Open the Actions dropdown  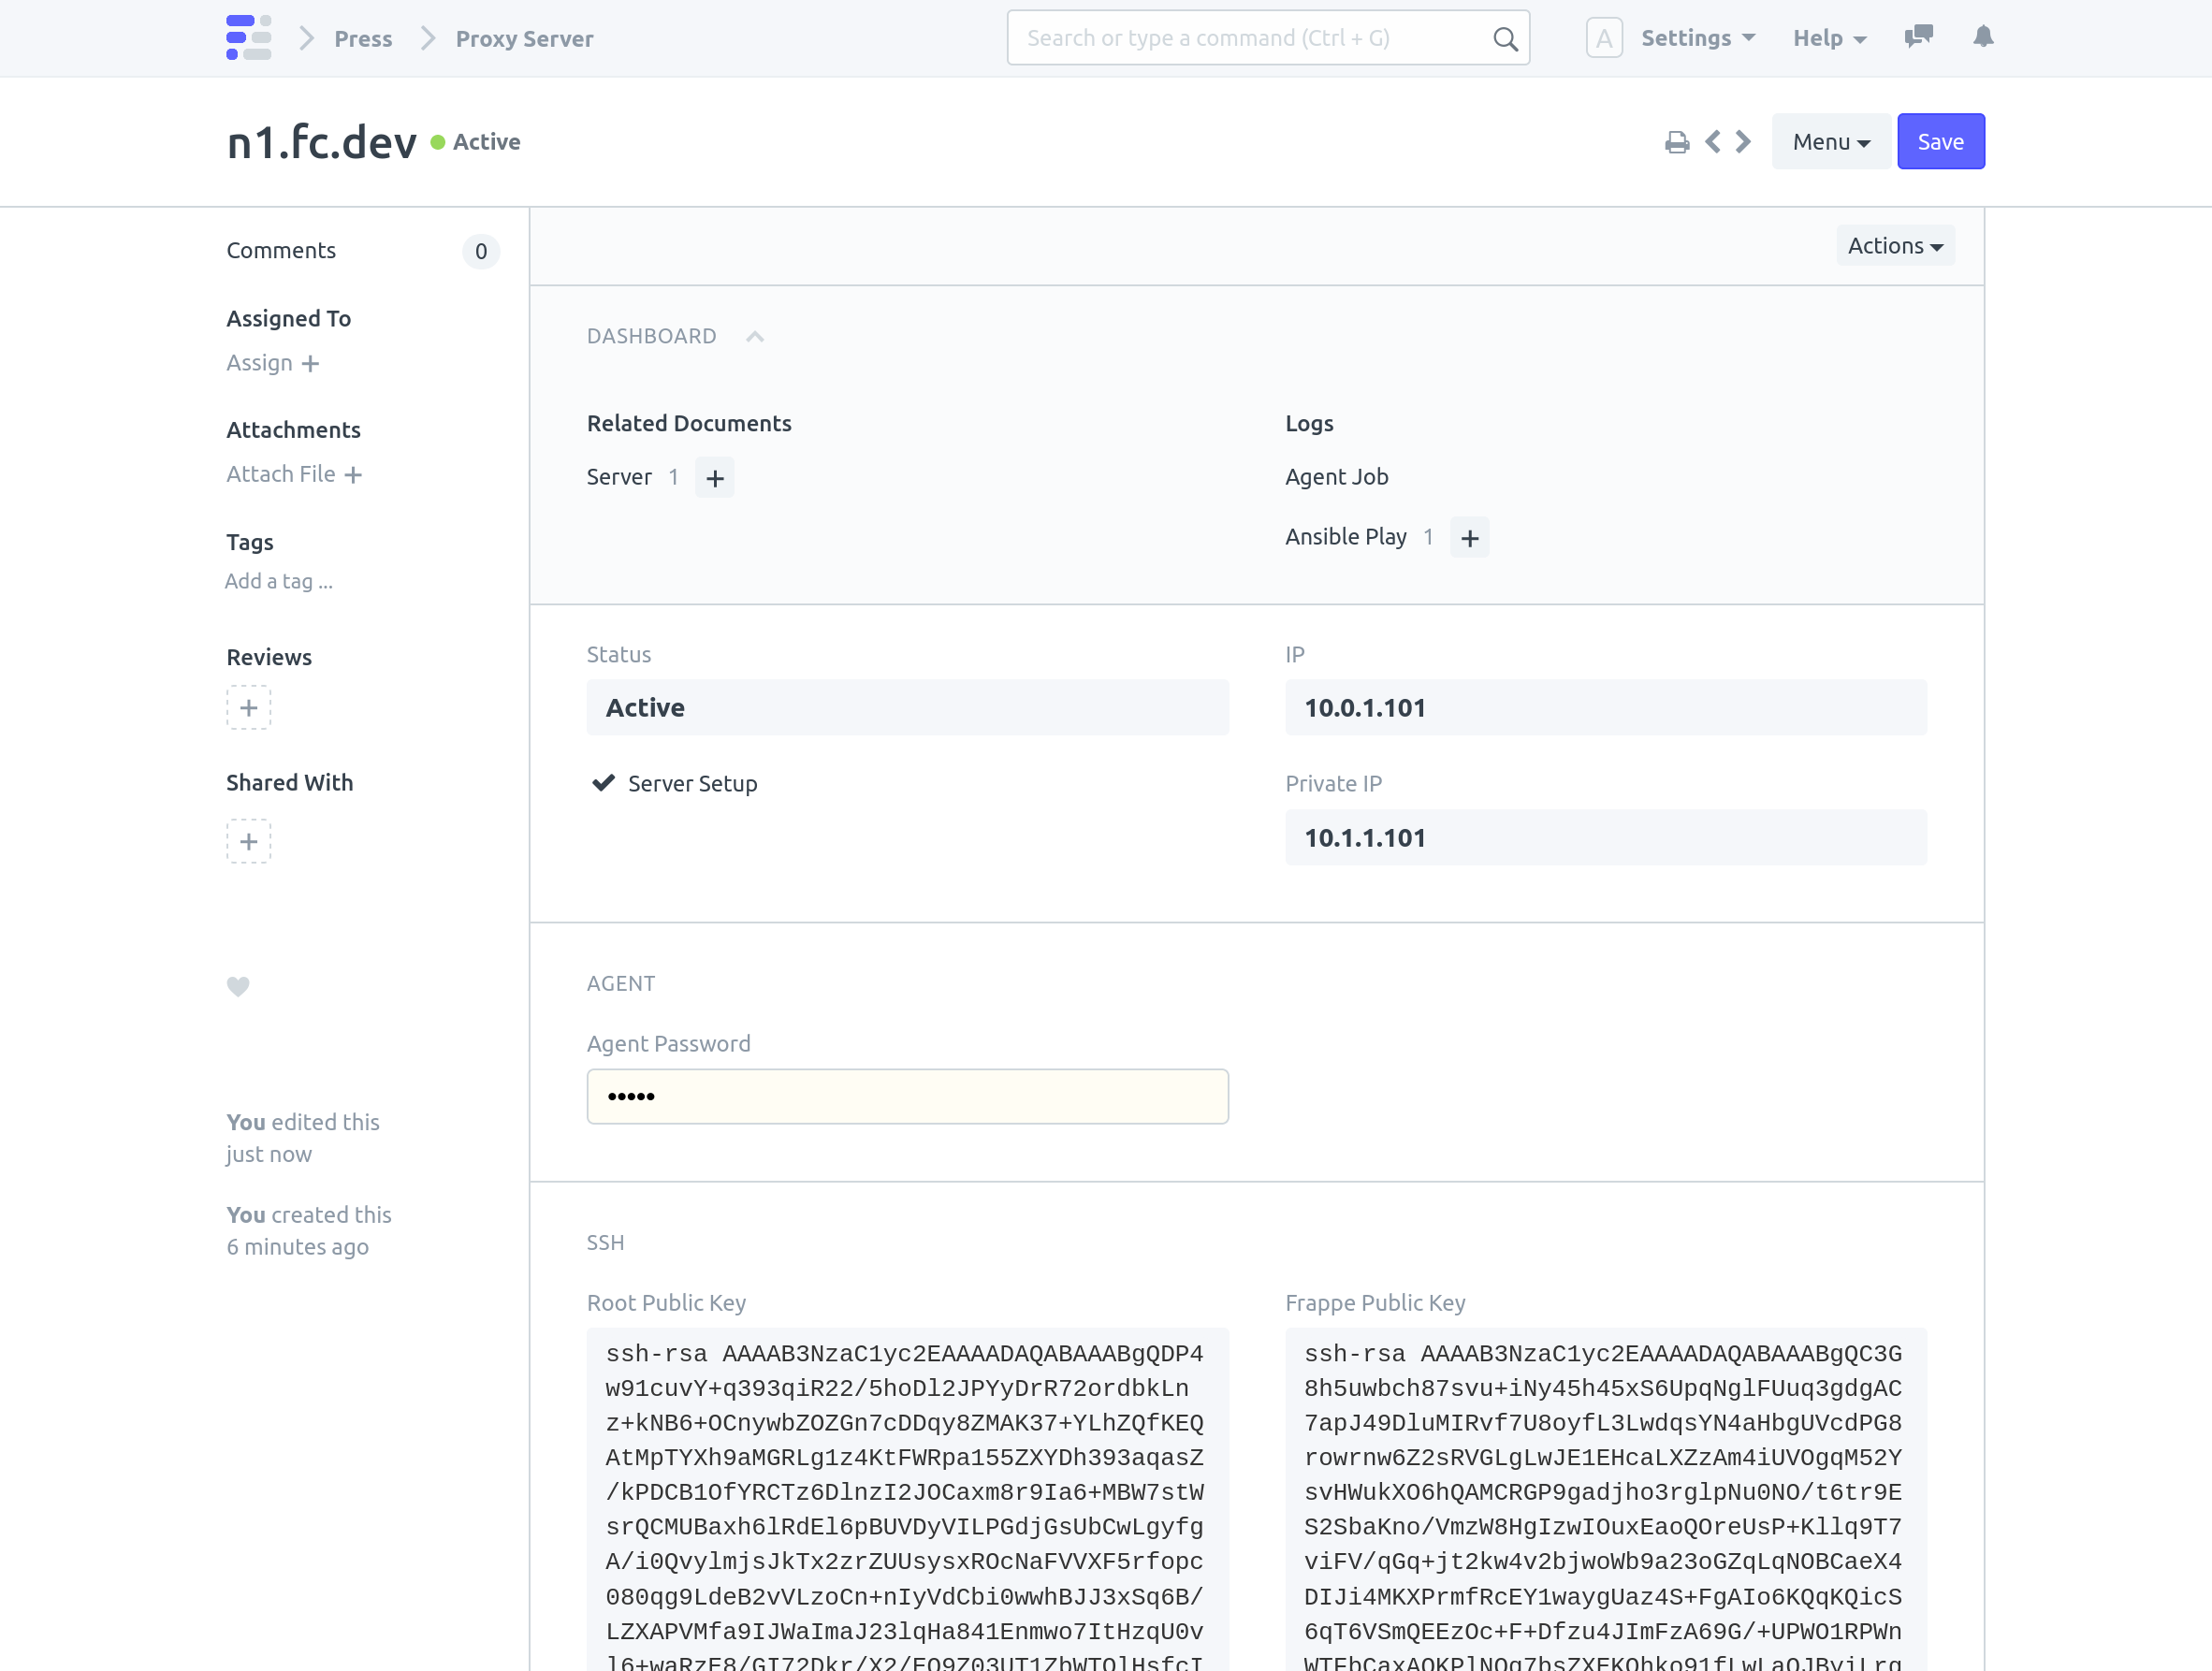[1894, 246]
